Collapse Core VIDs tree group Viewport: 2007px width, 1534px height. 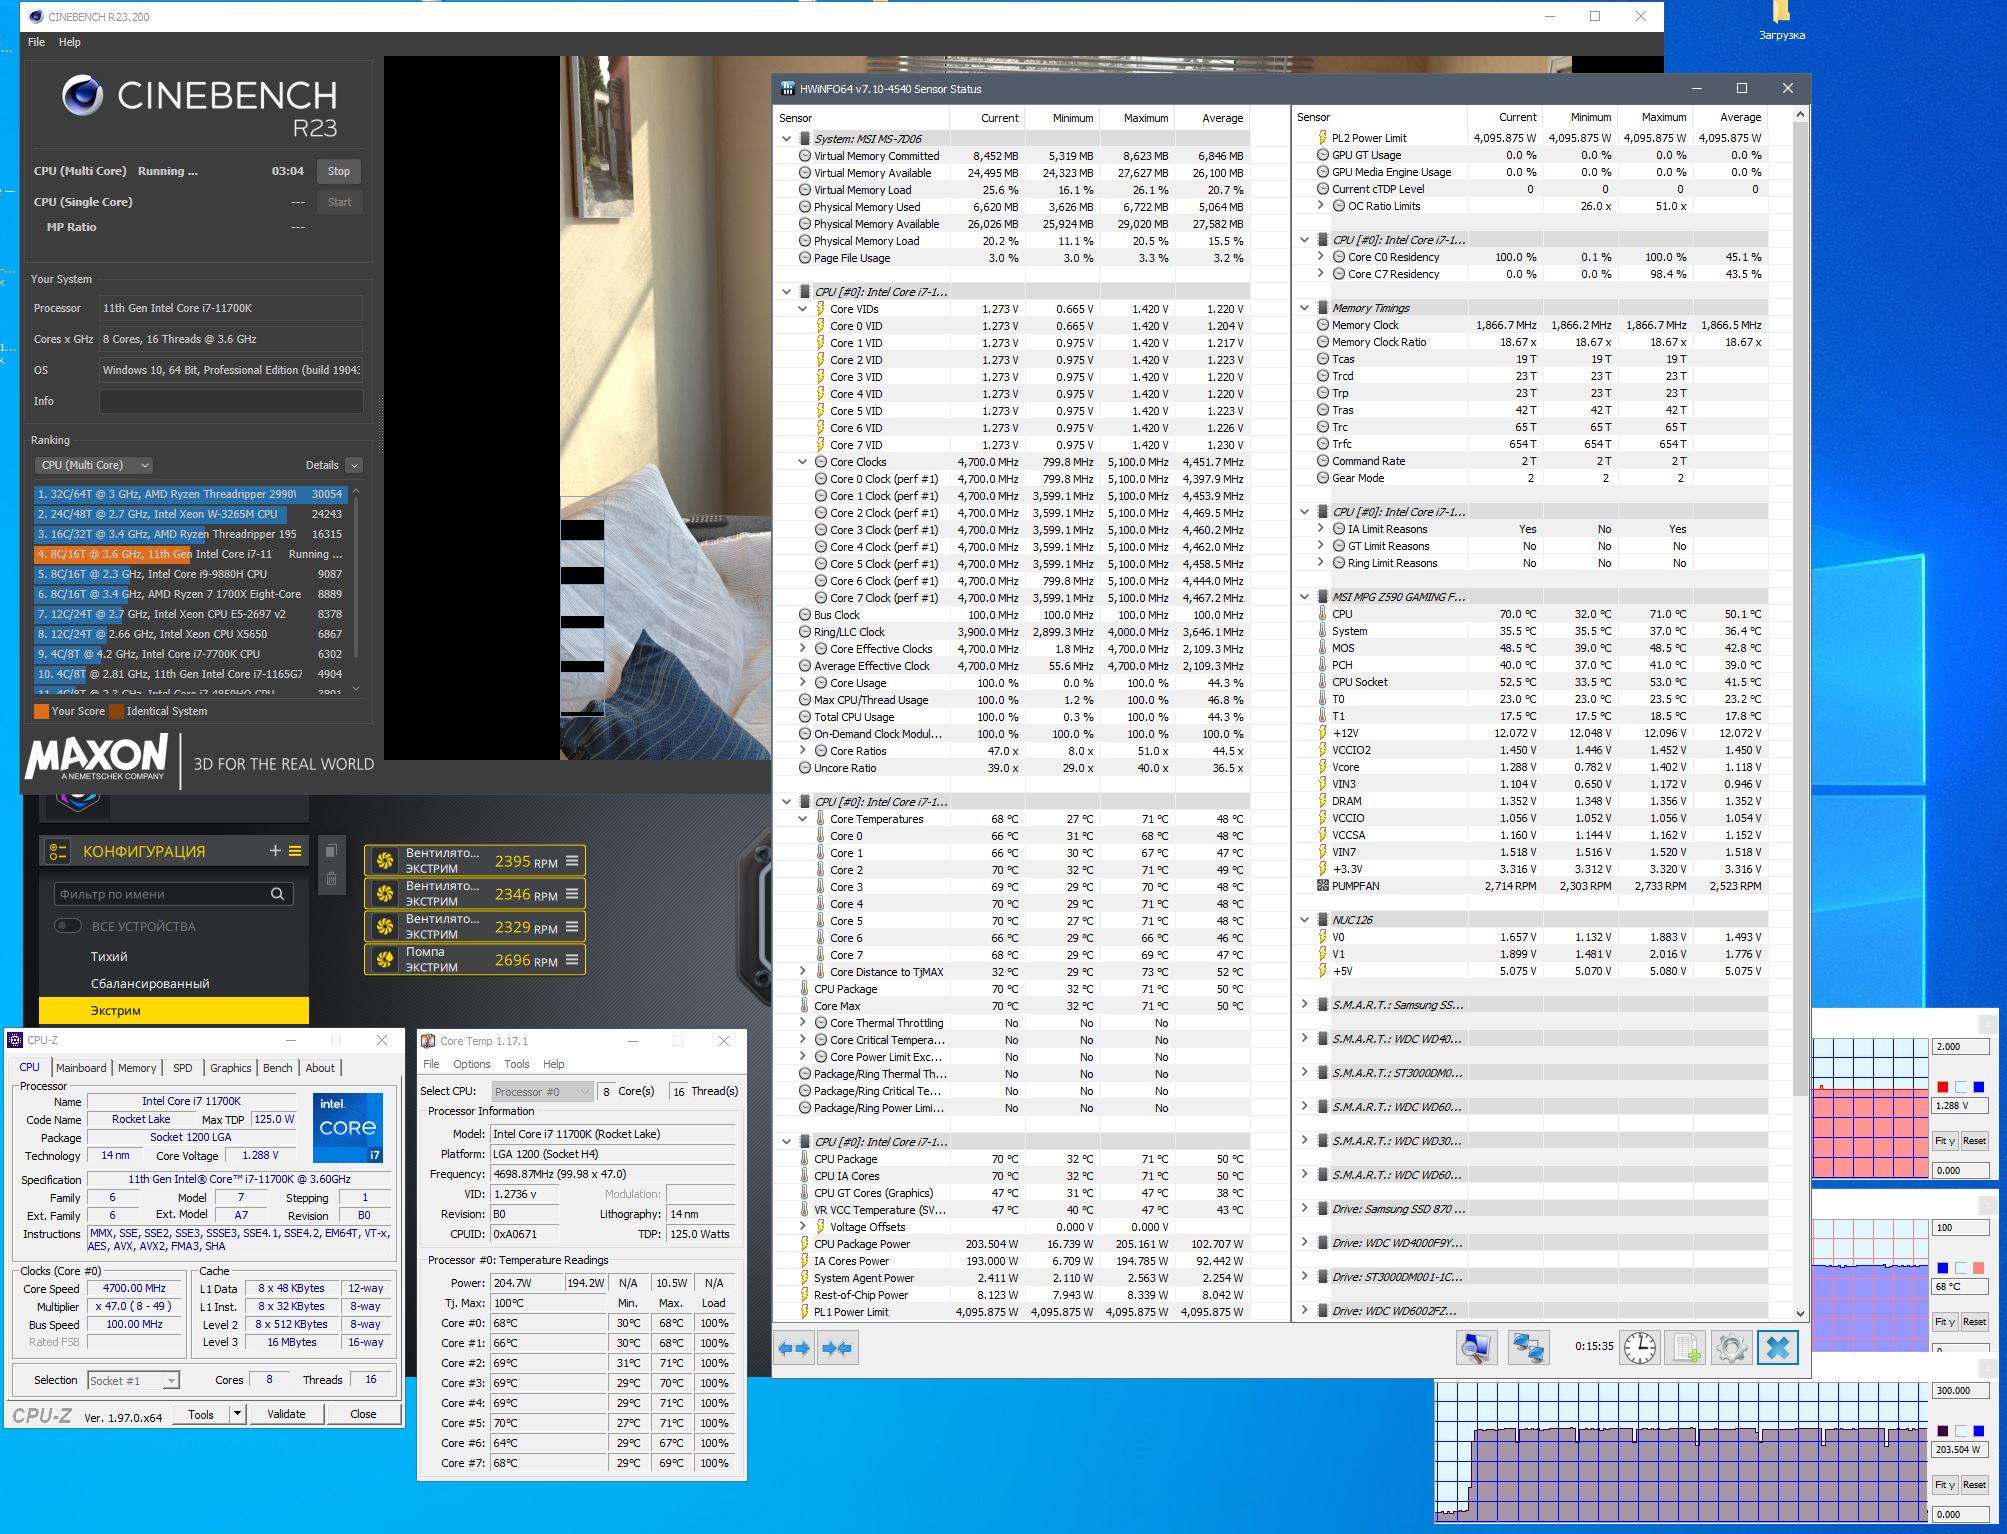[x=803, y=309]
